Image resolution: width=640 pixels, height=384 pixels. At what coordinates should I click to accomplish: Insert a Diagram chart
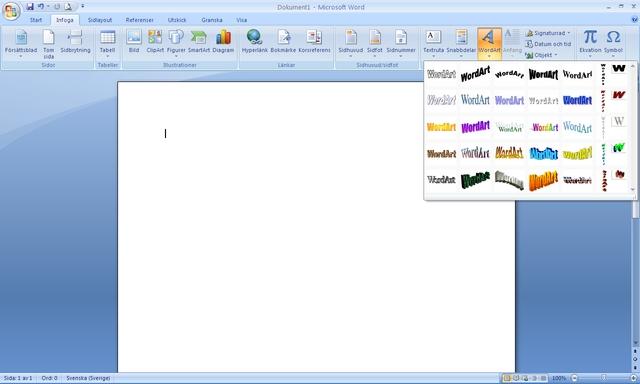tap(223, 42)
